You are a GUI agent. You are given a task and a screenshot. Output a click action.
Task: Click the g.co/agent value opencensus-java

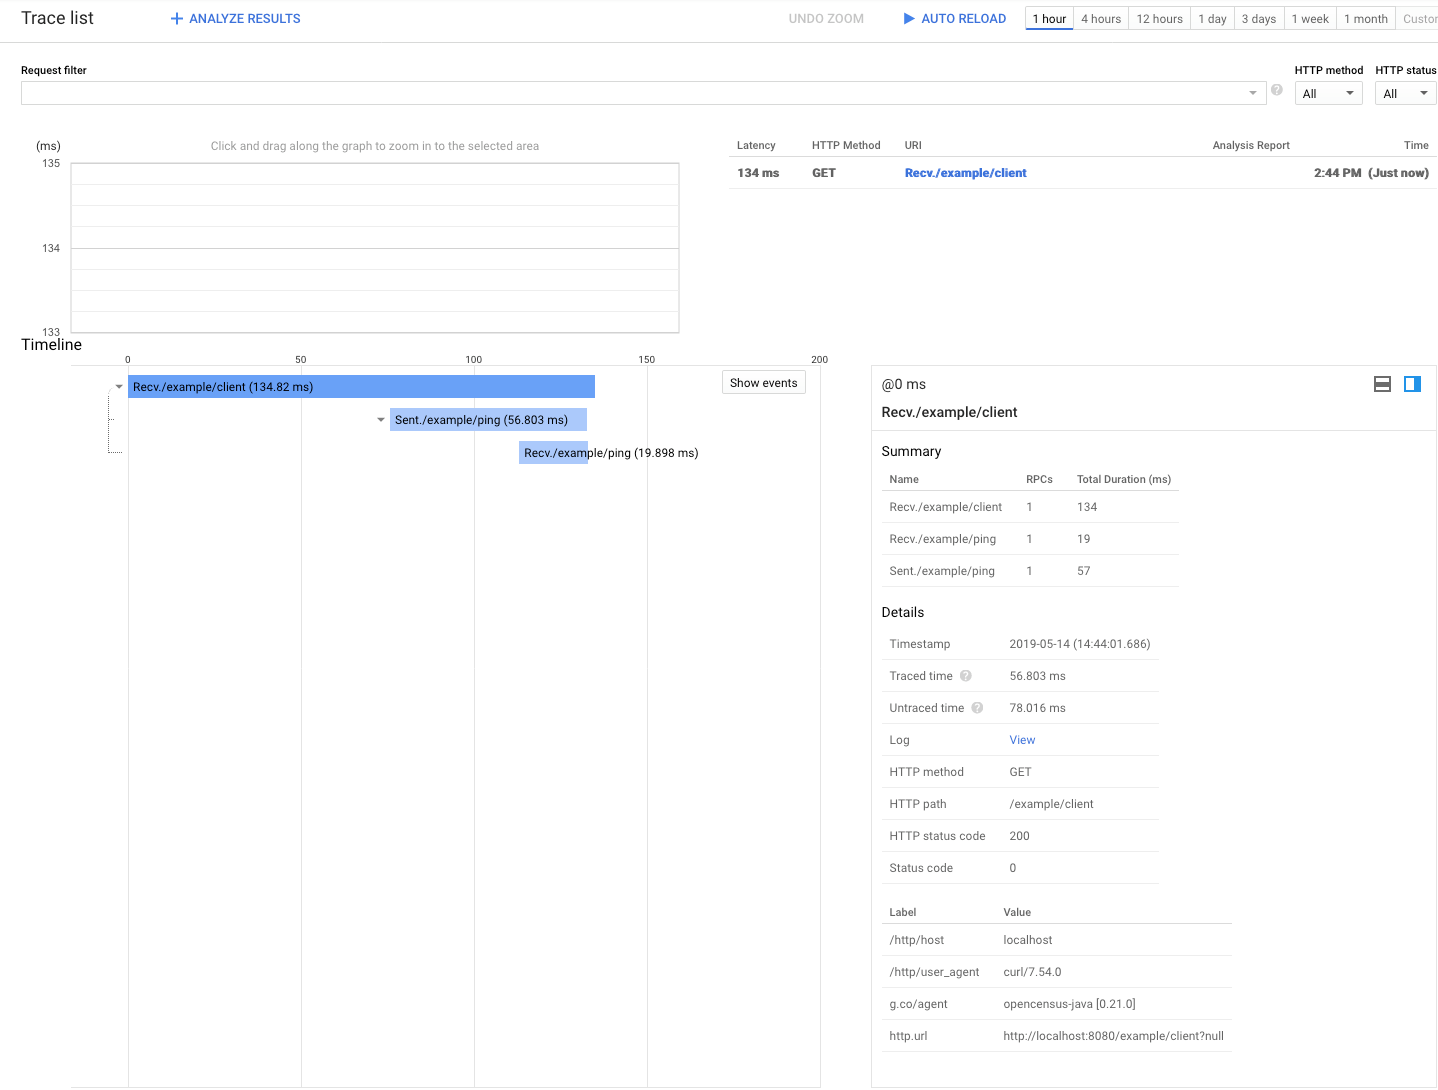pyautogui.click(x=1070, y=1004)
